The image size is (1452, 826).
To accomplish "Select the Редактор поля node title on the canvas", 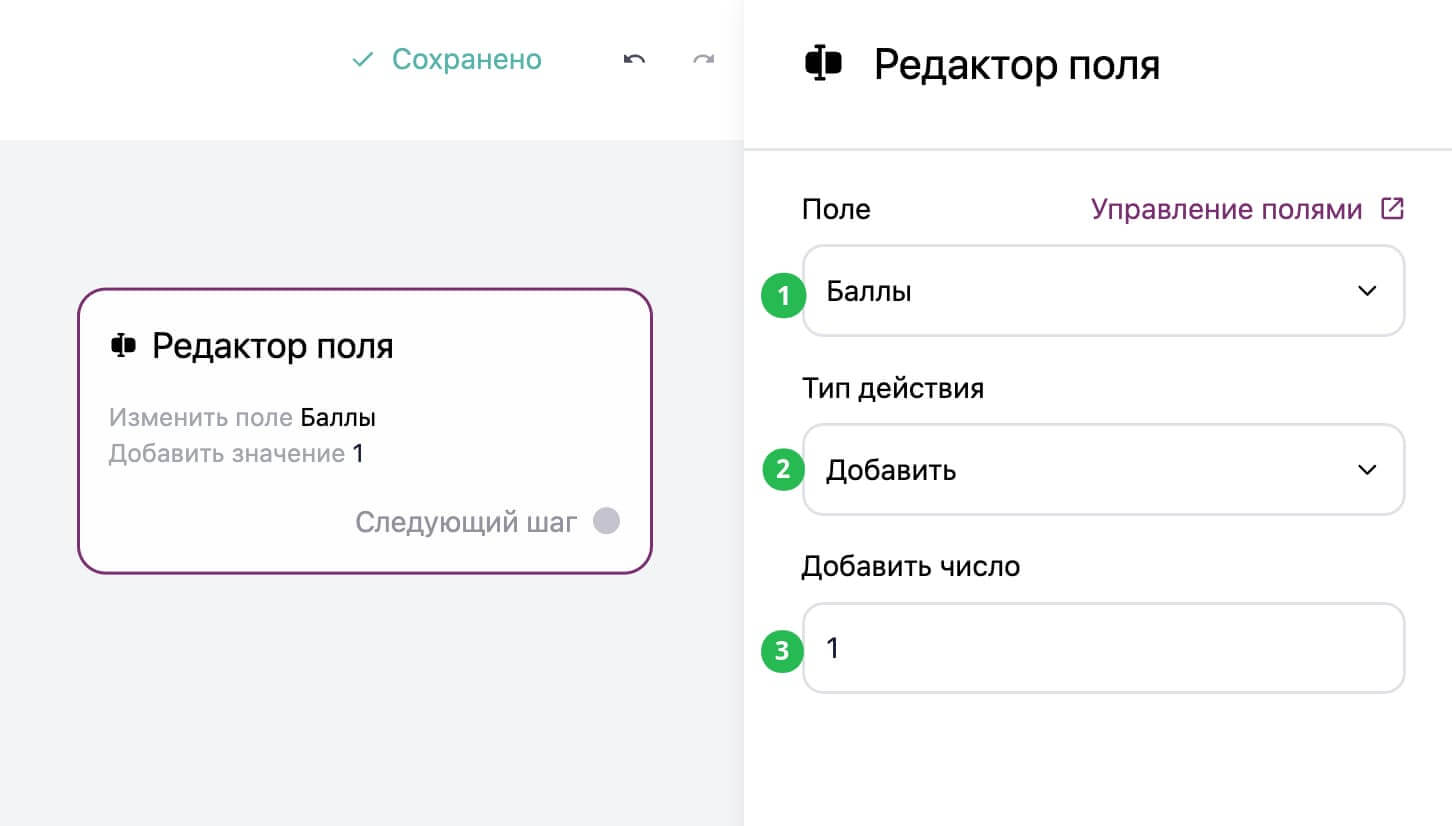I will (x=273, y=346).
